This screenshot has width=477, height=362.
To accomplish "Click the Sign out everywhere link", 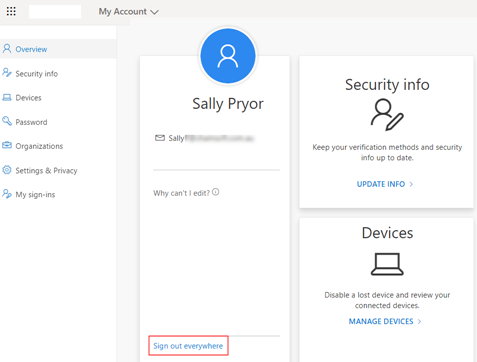I will [x=188, y=346].
